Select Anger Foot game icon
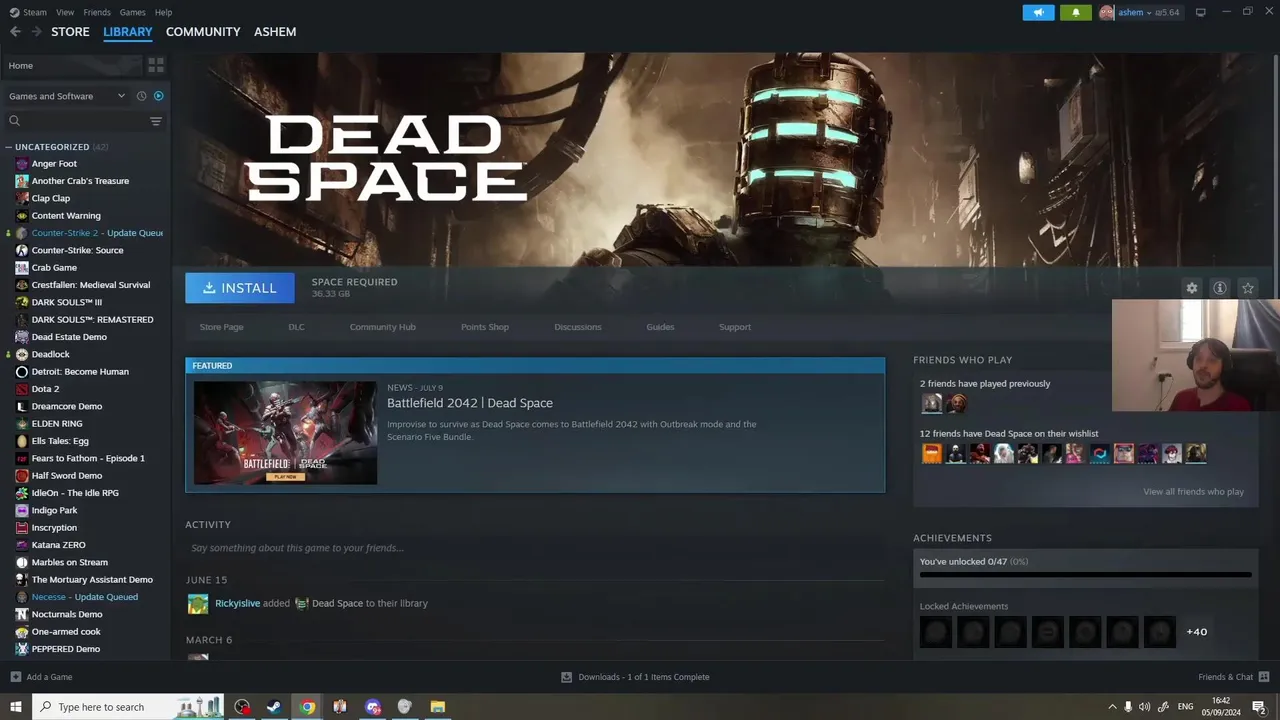The height and width of the screenshot is (720, 1280). click(x=22, y=164)
